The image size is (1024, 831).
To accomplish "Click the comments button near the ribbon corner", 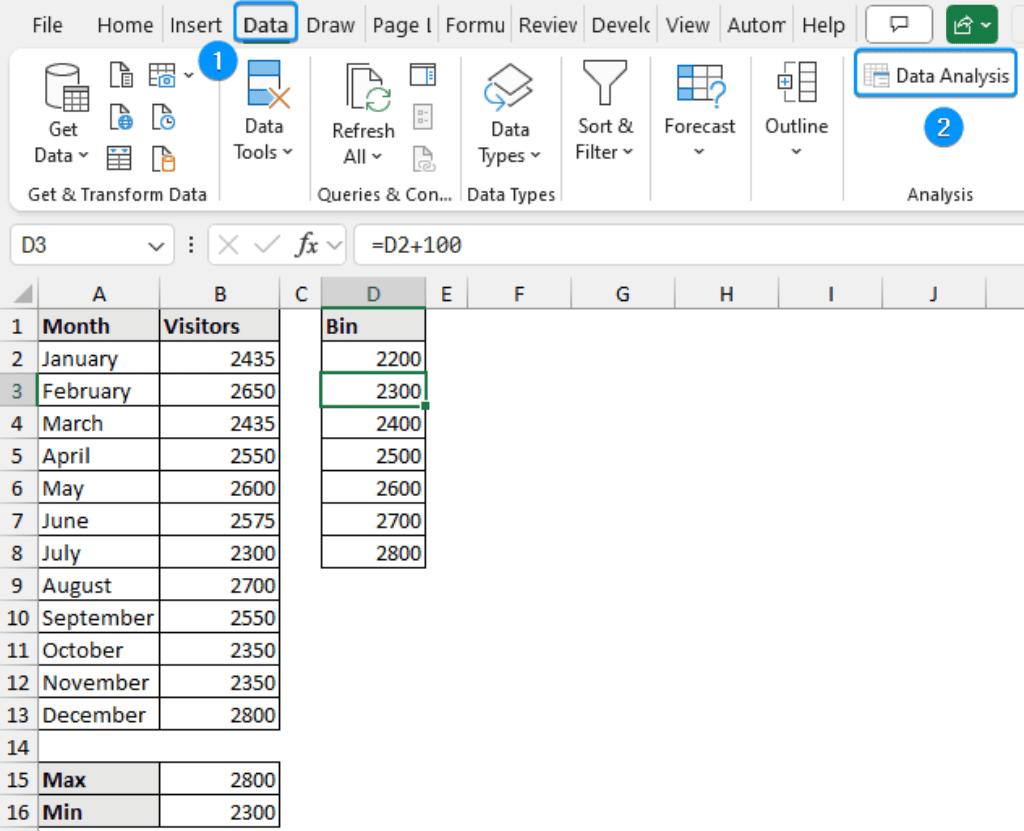I will (x=897, y=24).
